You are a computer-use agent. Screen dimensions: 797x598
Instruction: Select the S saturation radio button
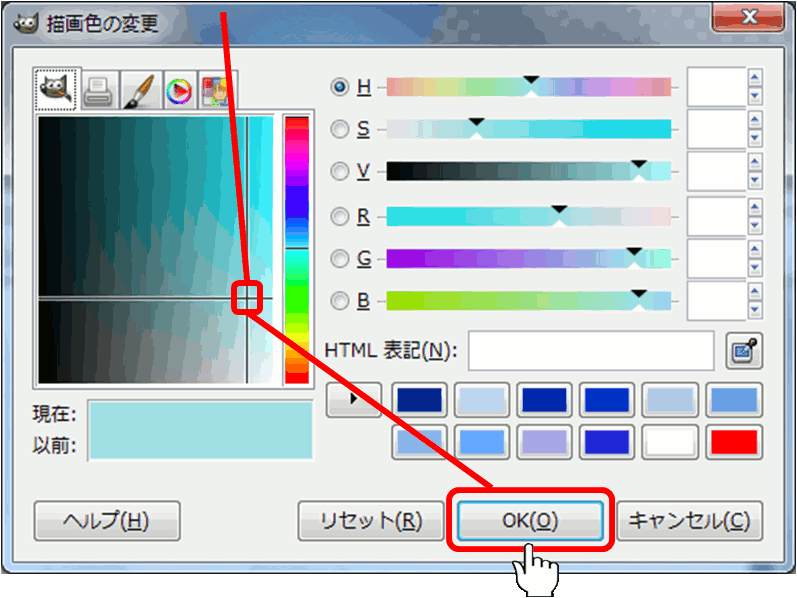pyautogui.click(x=341, y=129)
